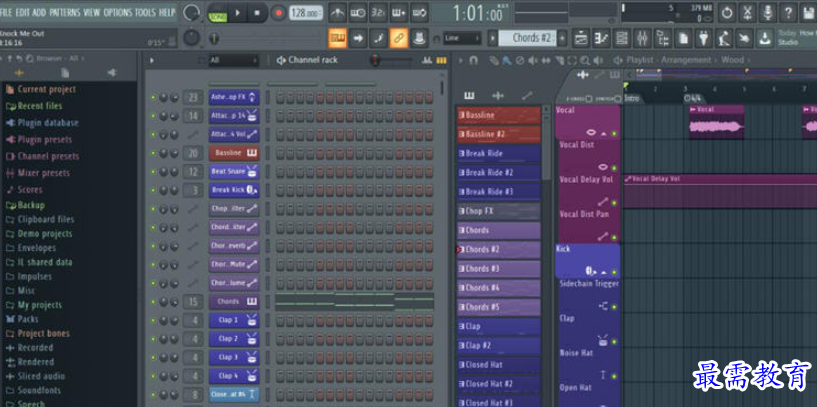Click the 128 tempo field
The height and width of the screenshot is (407, 817).
[305, 13]
